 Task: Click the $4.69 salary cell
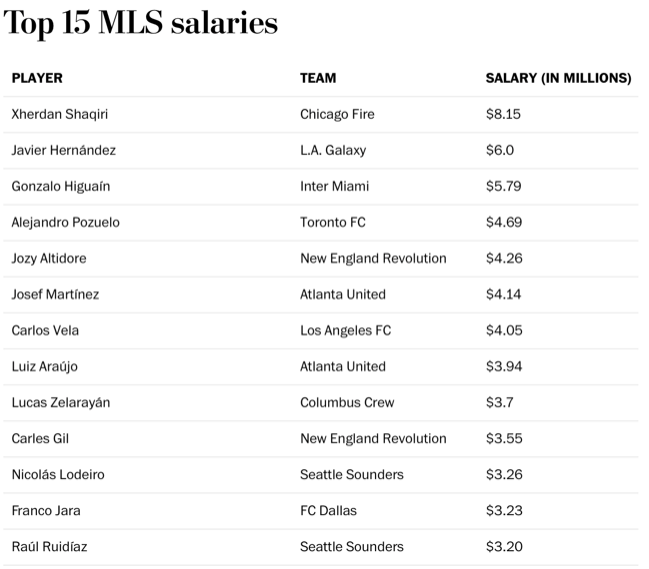(504, 222)
